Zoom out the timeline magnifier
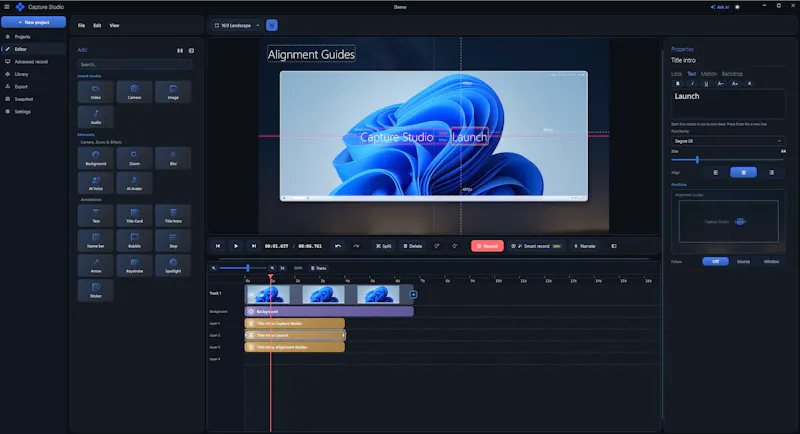Viewport: 800px width, 434px height. (214, 268)
